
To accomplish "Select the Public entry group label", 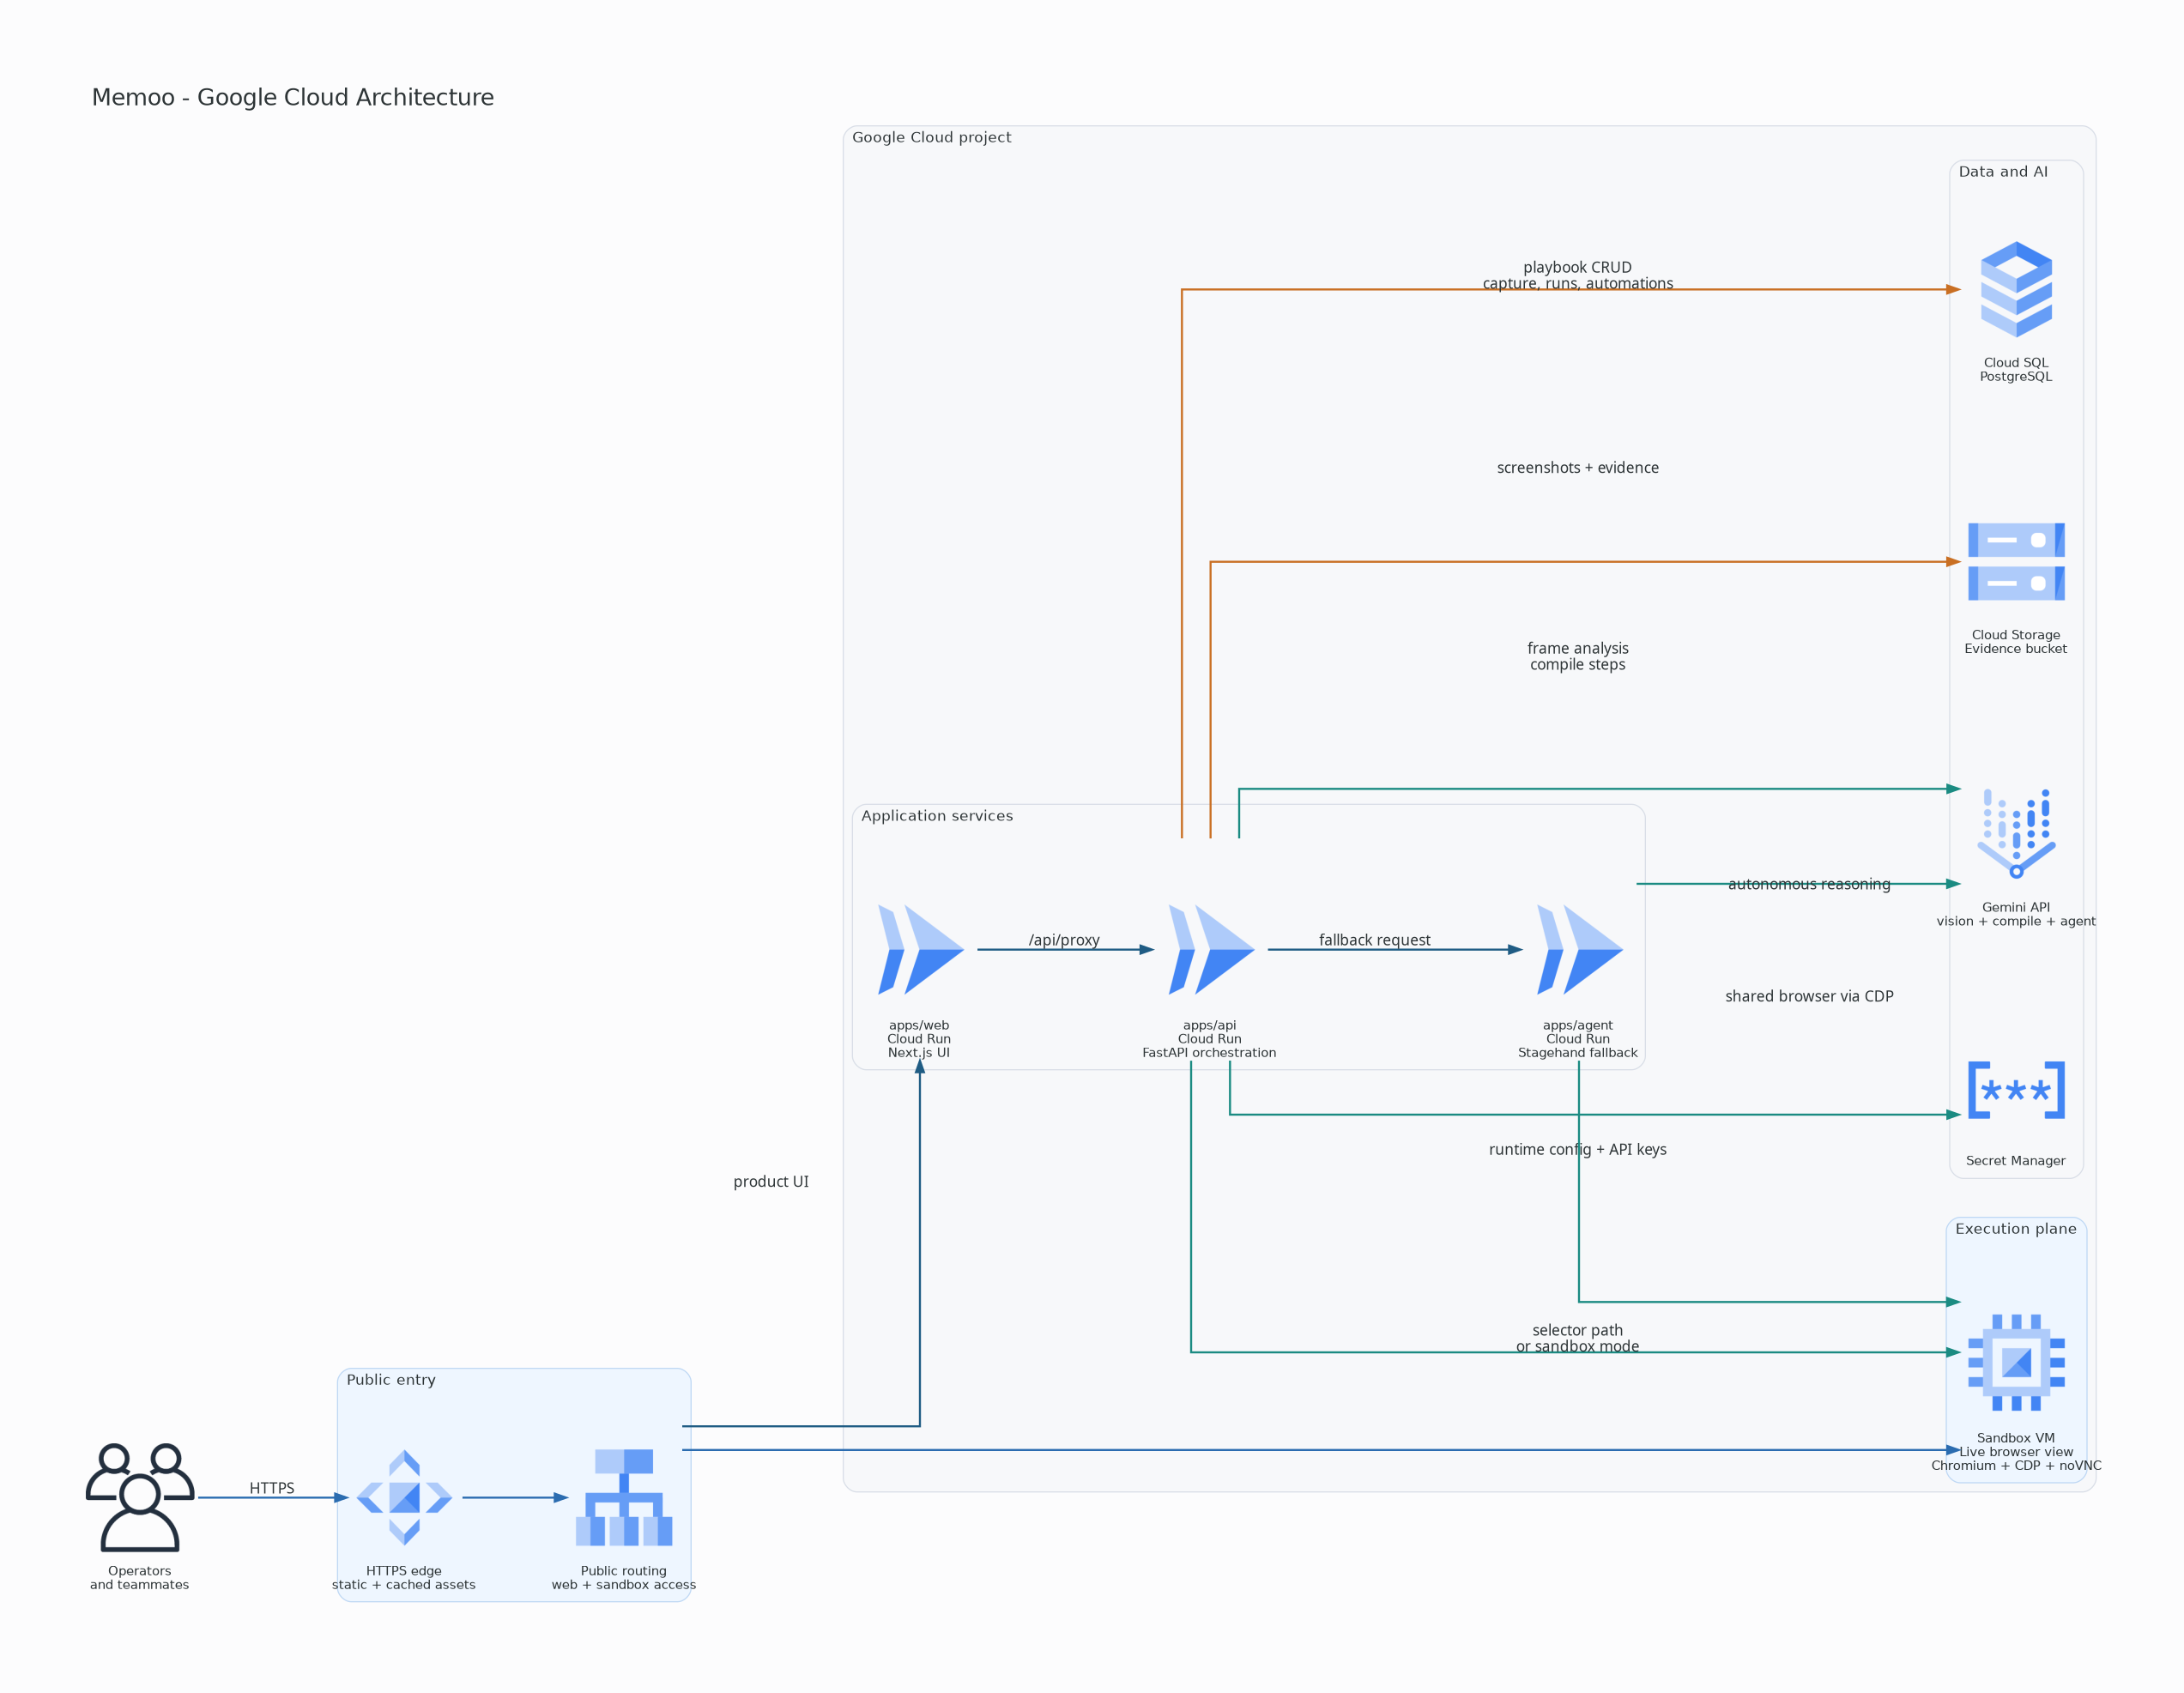I will pos(391,1380).
